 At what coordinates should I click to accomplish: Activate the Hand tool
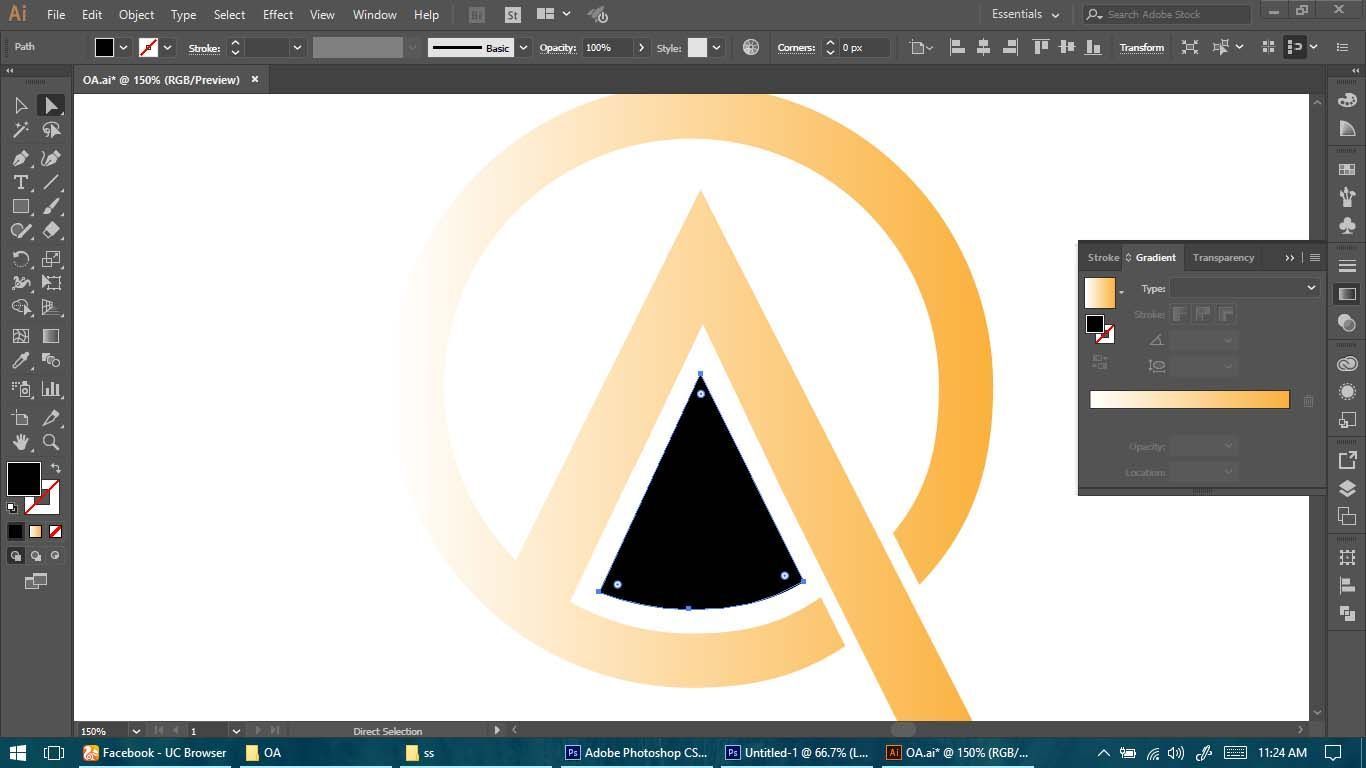pos(20,442)
